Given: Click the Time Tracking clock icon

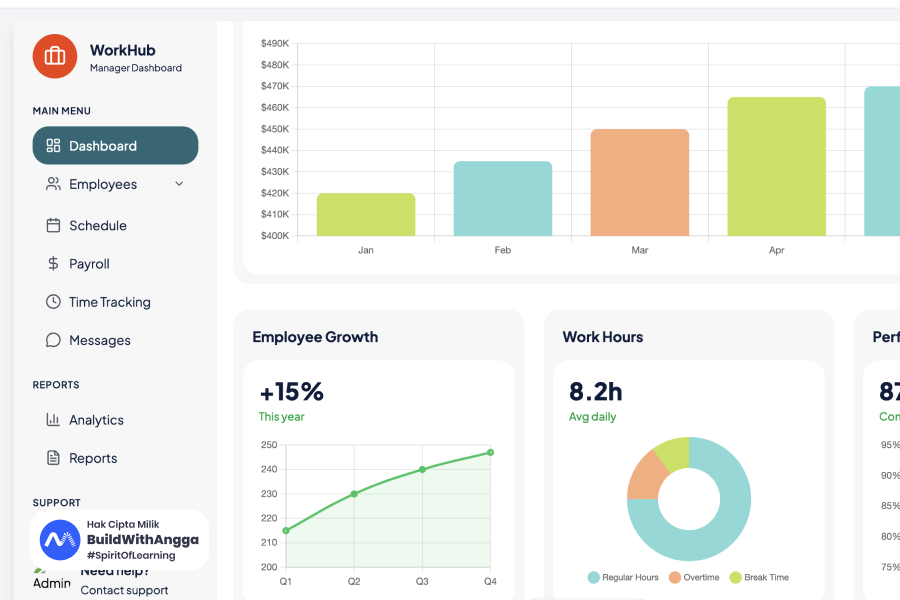Looking at the screenshot, I should click(54, 302).
